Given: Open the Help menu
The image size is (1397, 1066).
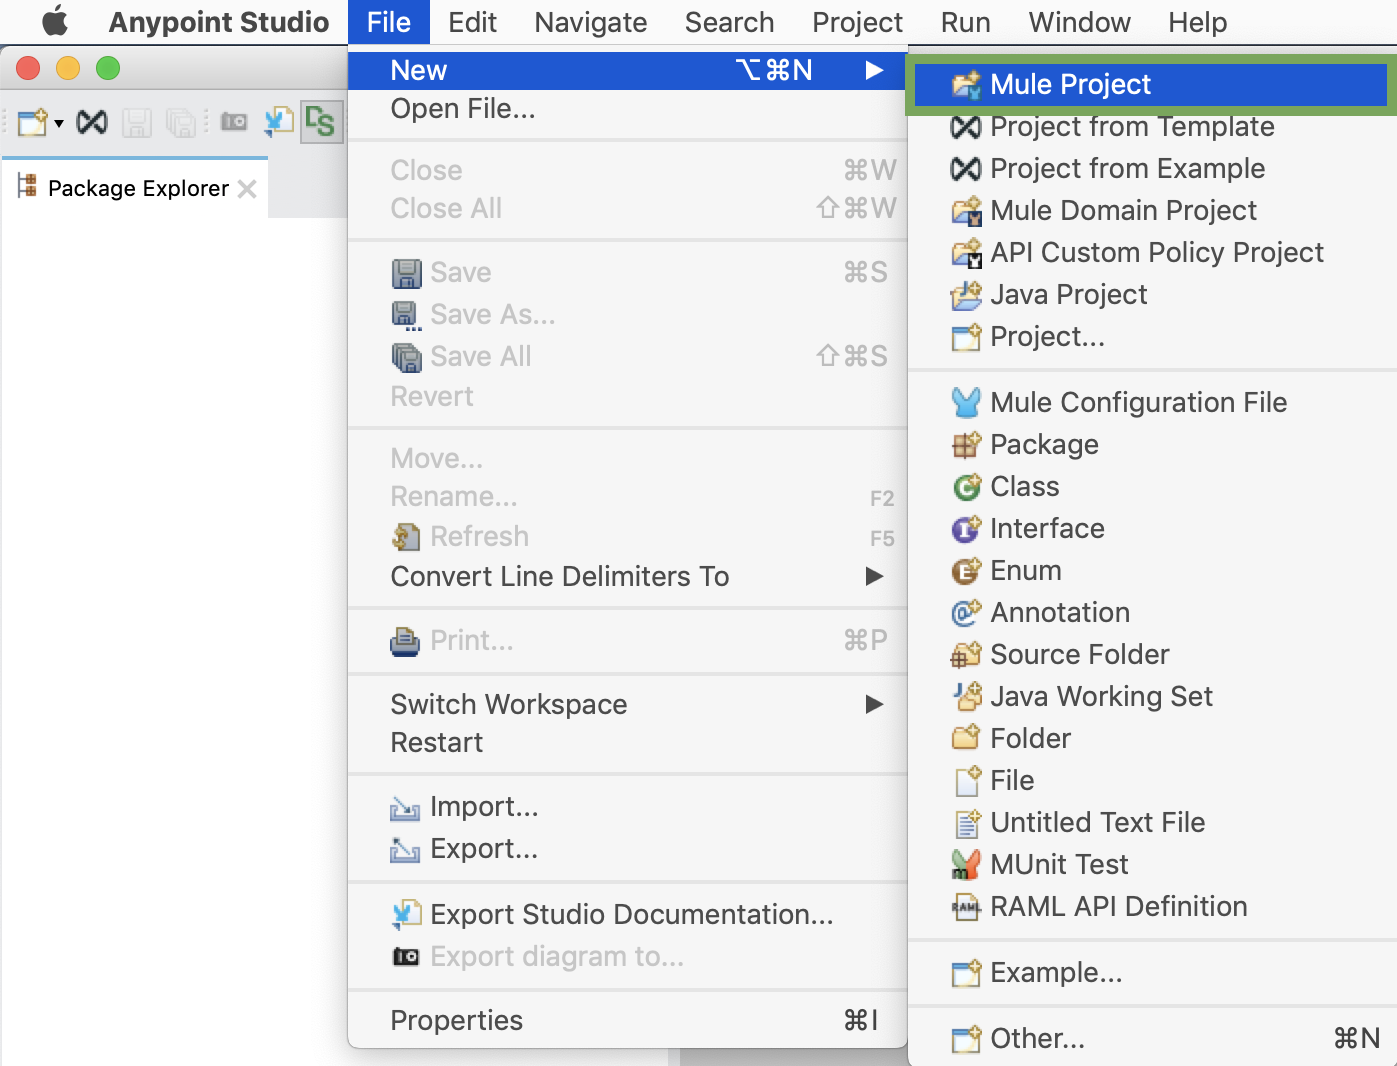Looking at the screenshot, I should [1197, 21].
